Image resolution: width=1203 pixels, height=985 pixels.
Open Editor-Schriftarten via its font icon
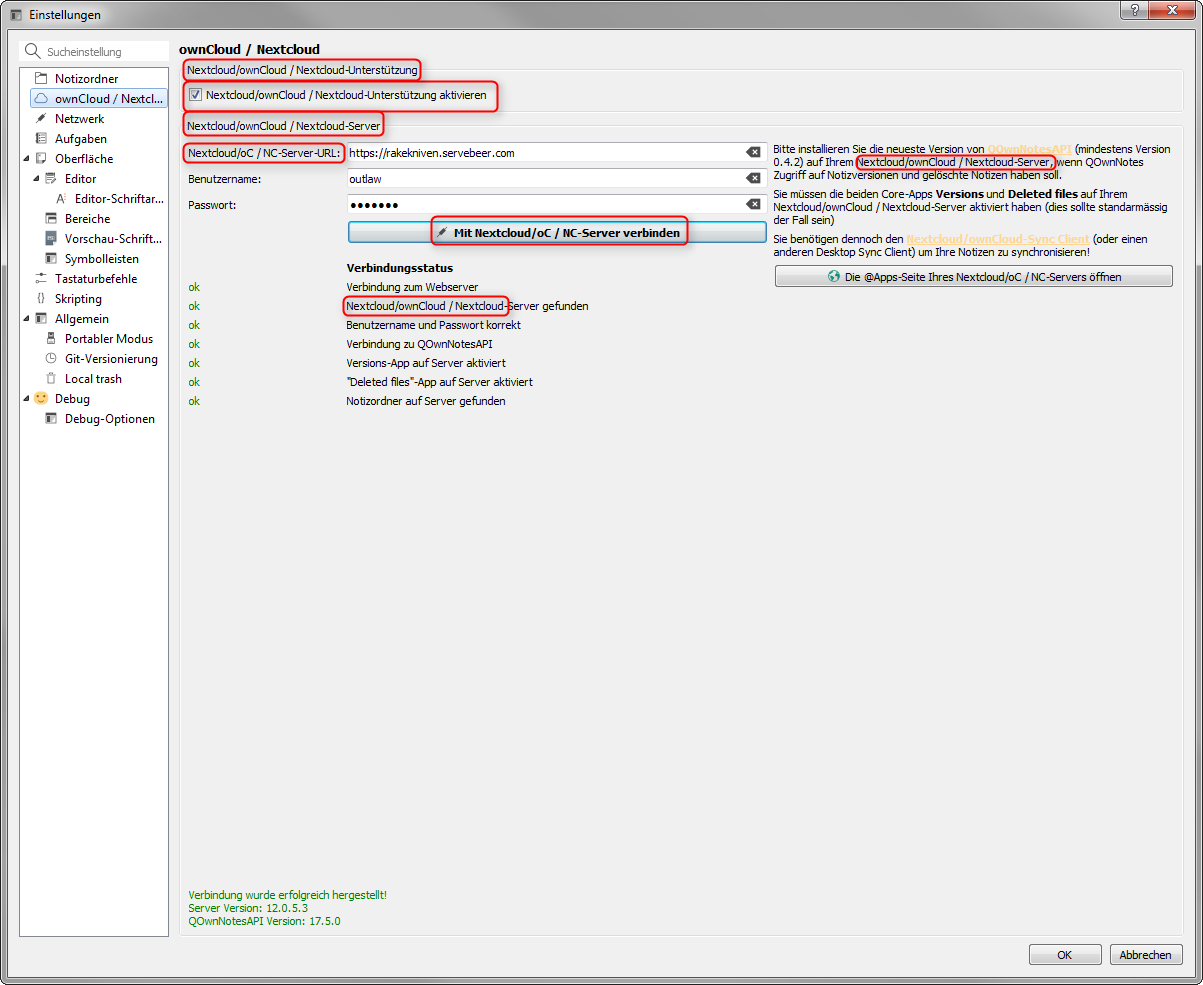(x=61, y=198)
